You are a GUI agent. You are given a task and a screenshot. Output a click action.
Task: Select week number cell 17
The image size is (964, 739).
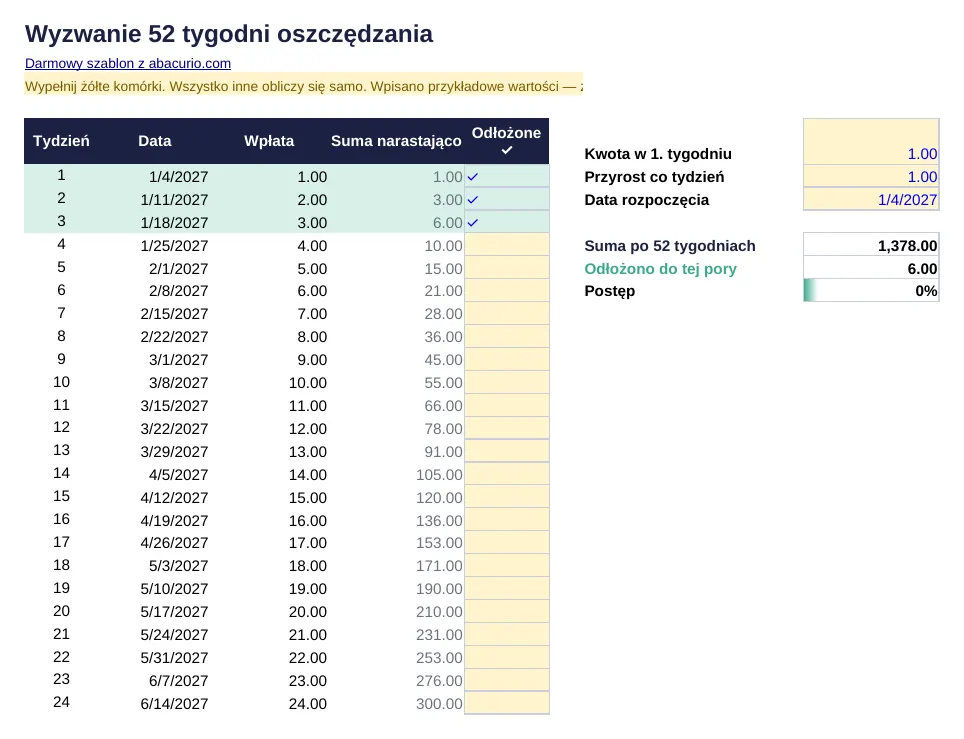[x=61, y=542]
